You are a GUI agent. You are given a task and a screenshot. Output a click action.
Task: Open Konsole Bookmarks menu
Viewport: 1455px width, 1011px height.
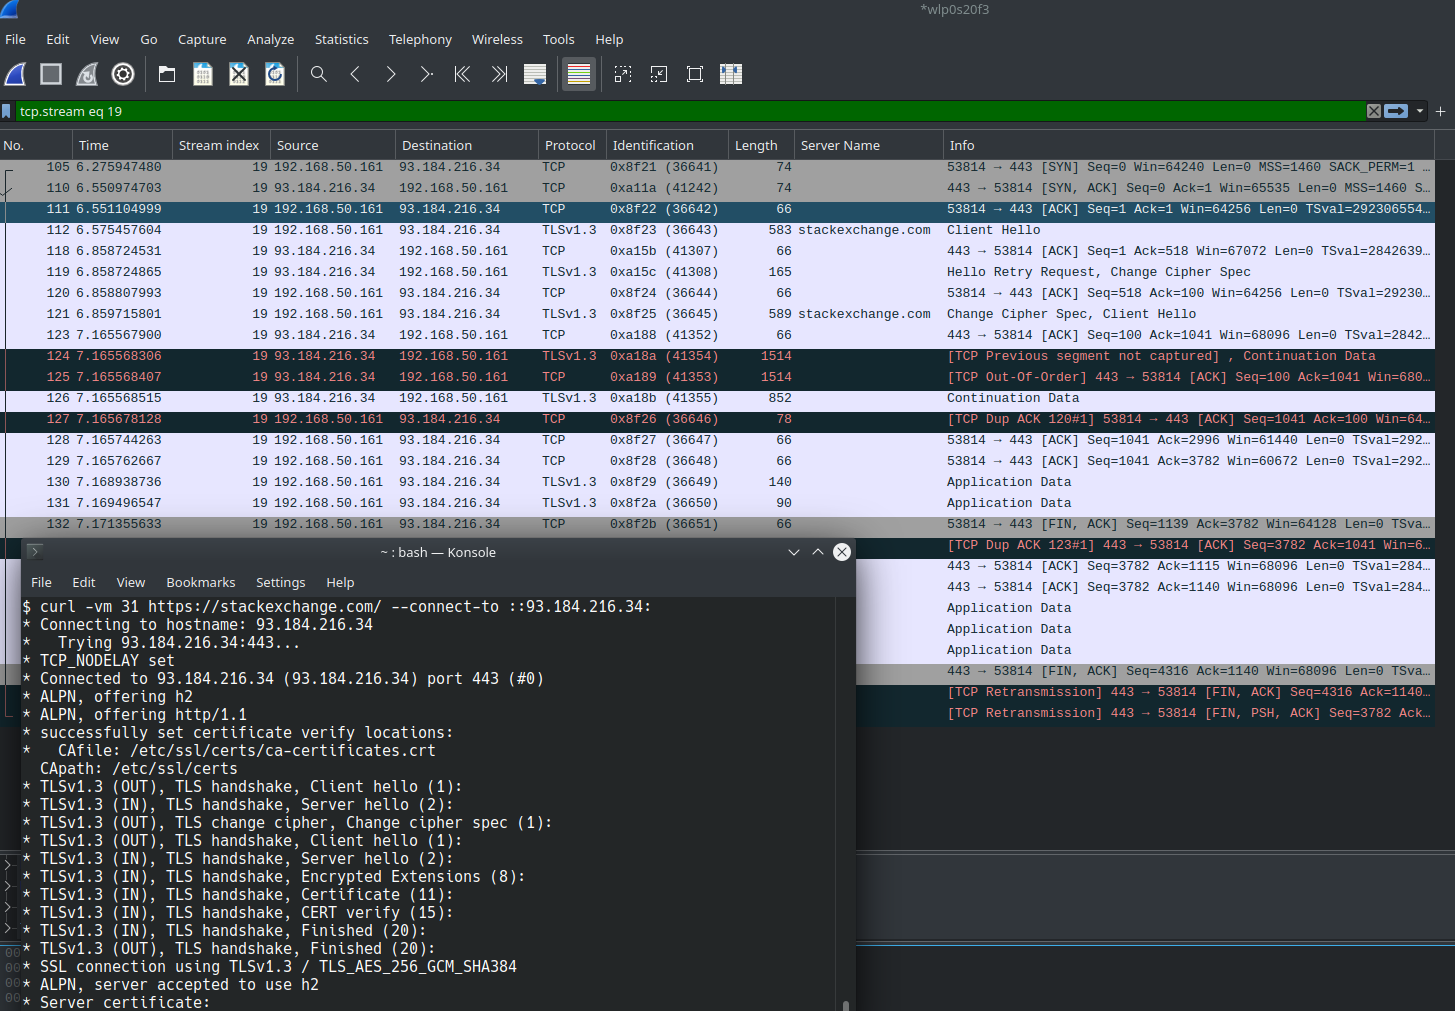click(x=201, y=582)
